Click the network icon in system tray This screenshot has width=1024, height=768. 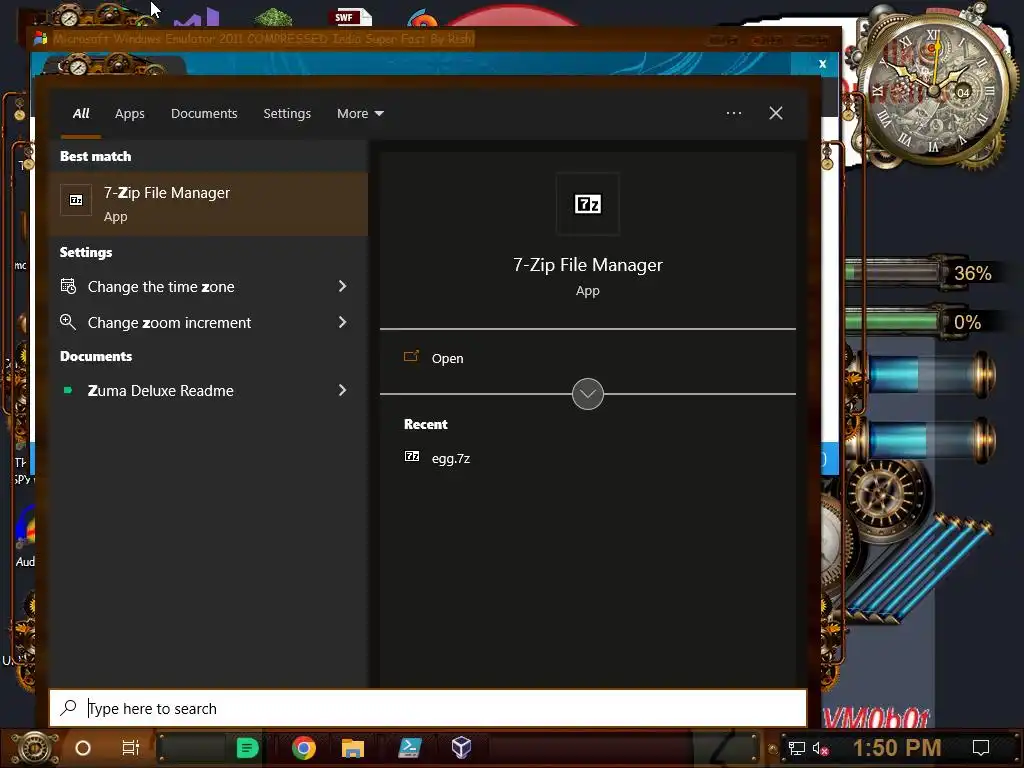click(x=796, y=748)
